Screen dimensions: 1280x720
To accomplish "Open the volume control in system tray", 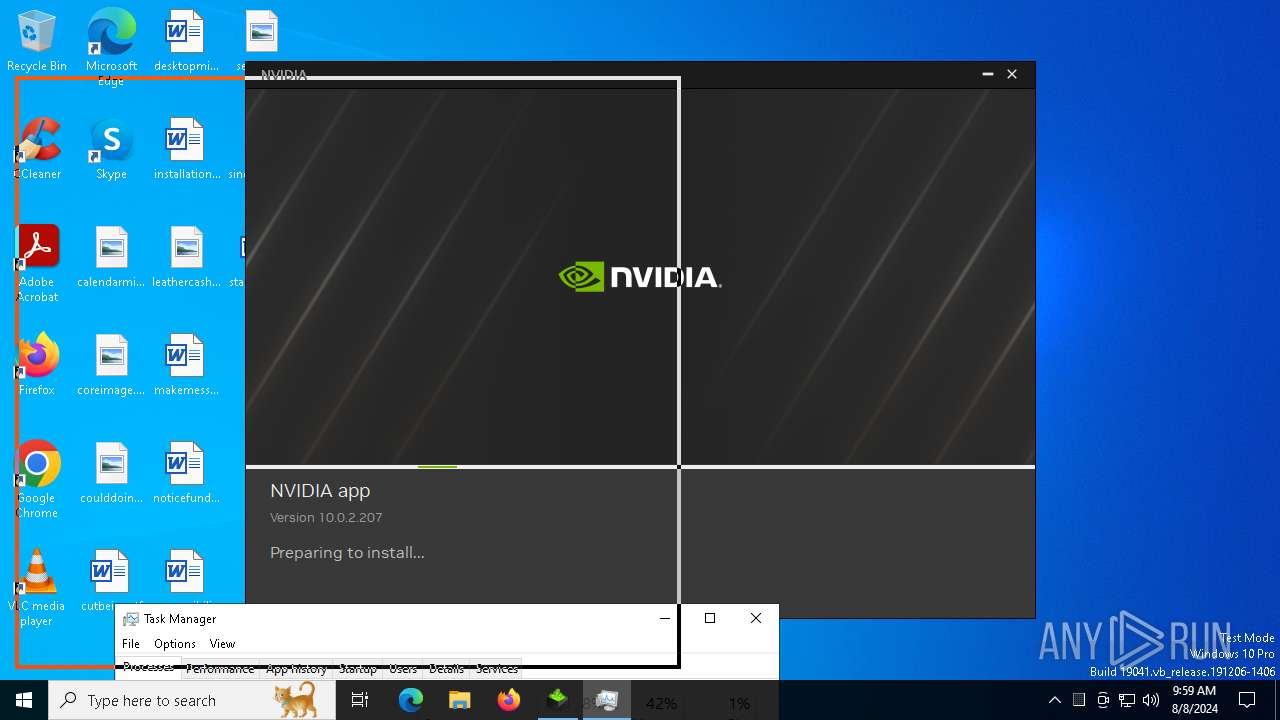I will 1151,700.
